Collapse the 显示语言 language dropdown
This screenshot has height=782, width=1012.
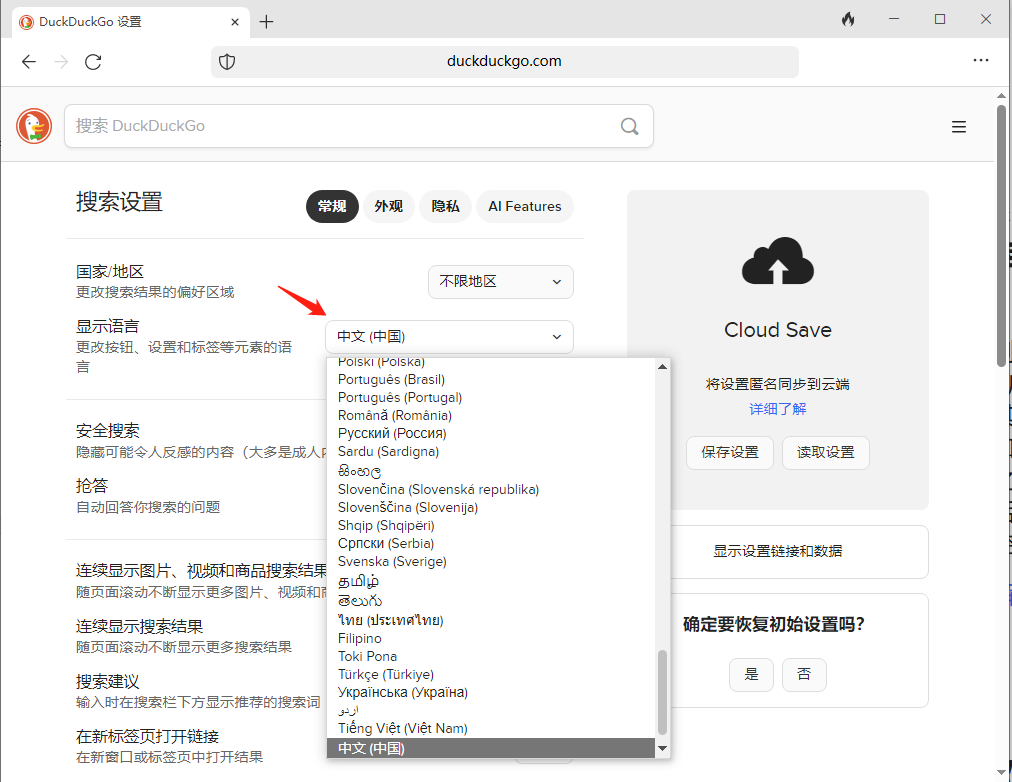point(449,337)
